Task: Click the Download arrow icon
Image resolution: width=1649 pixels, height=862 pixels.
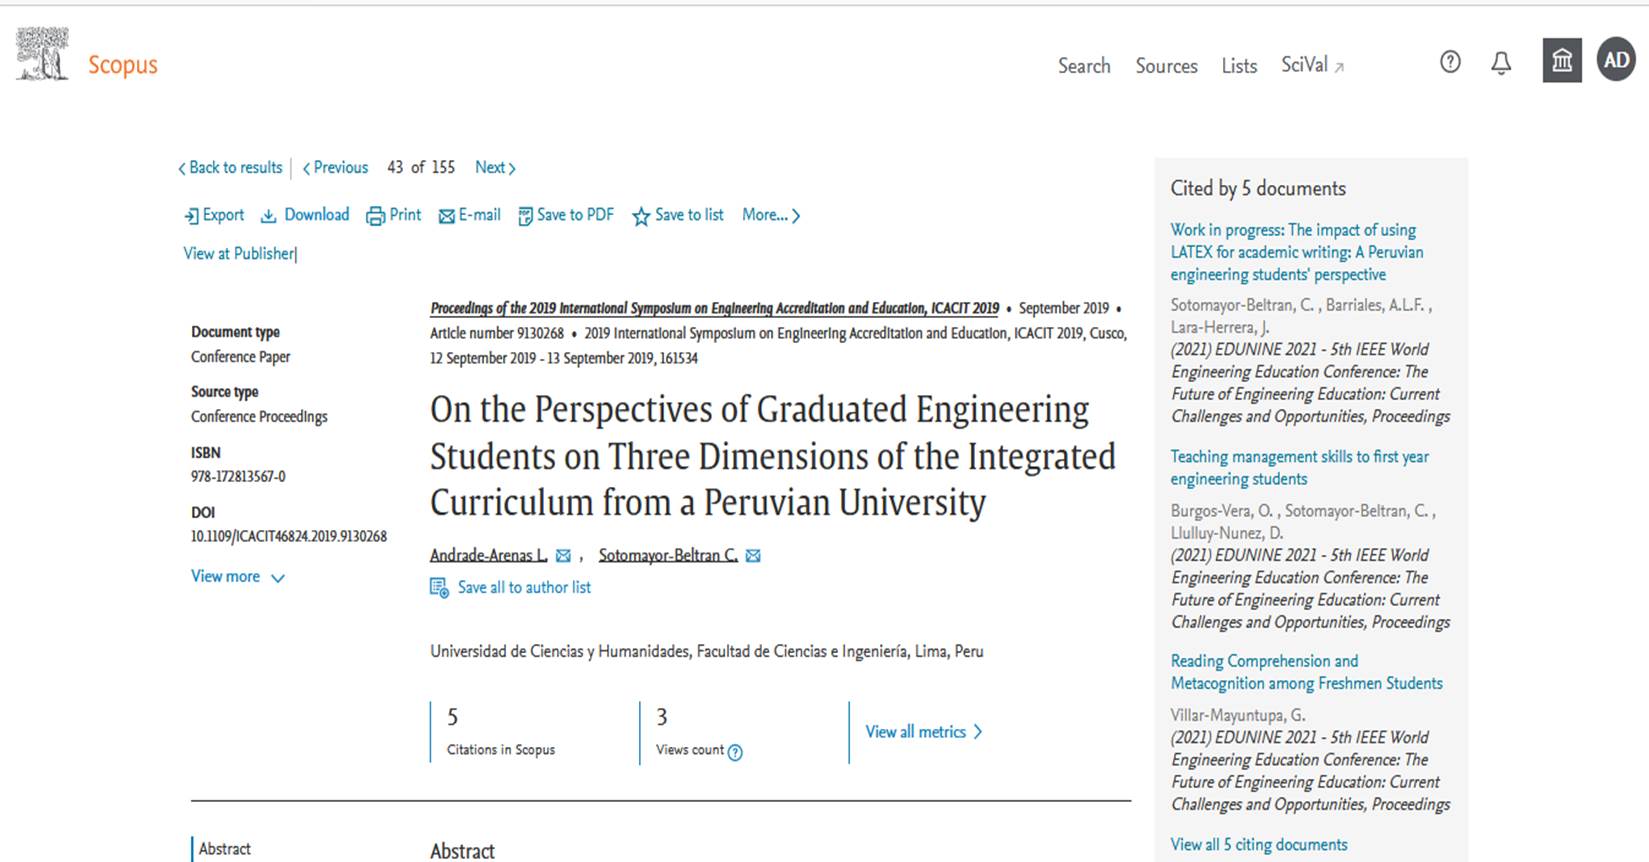Action: 268,216
